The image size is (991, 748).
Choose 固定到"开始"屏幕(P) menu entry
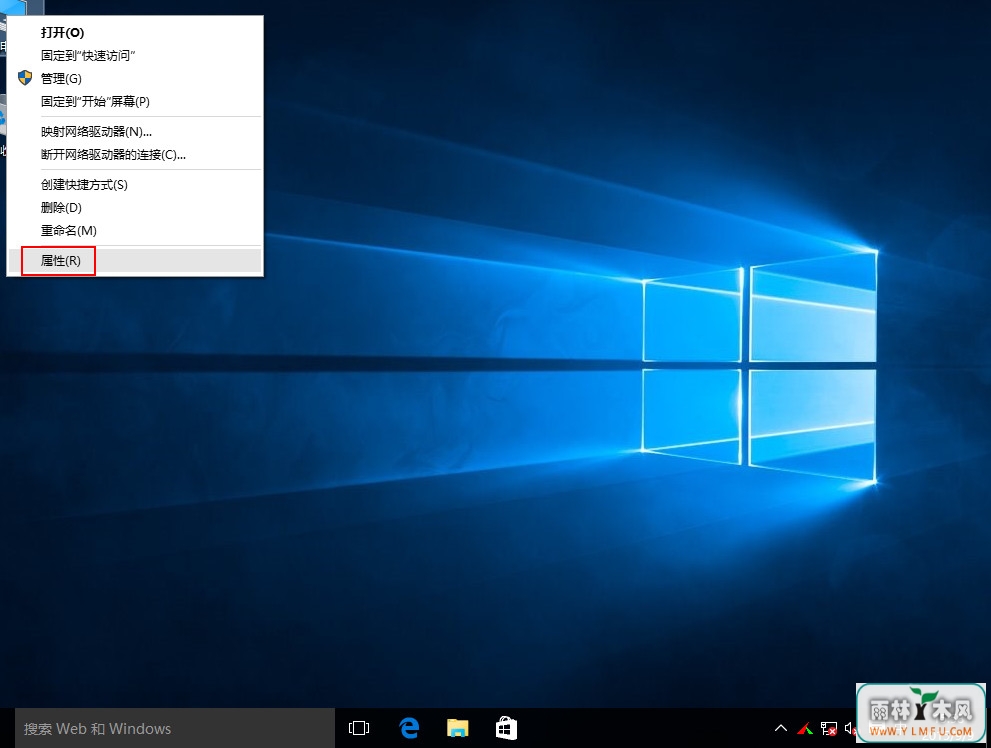(x=135, y=101)
